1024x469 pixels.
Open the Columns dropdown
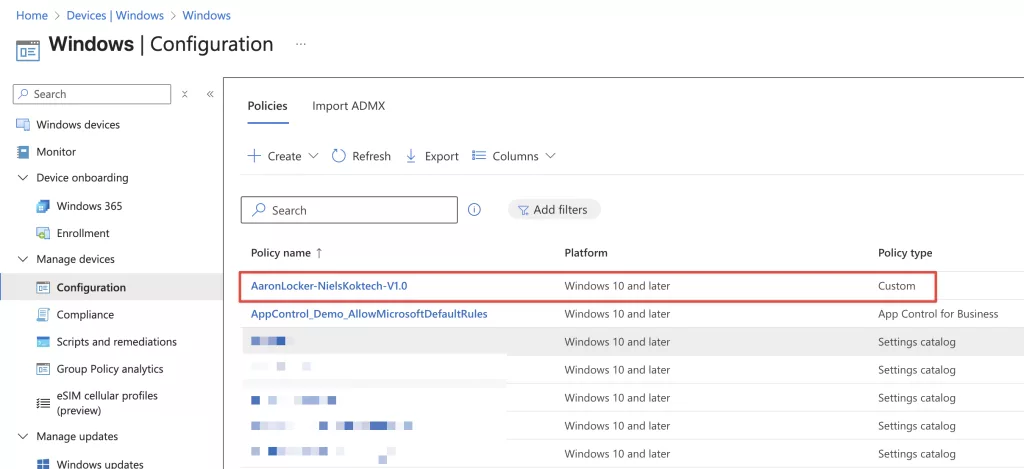tap(514, 156)
